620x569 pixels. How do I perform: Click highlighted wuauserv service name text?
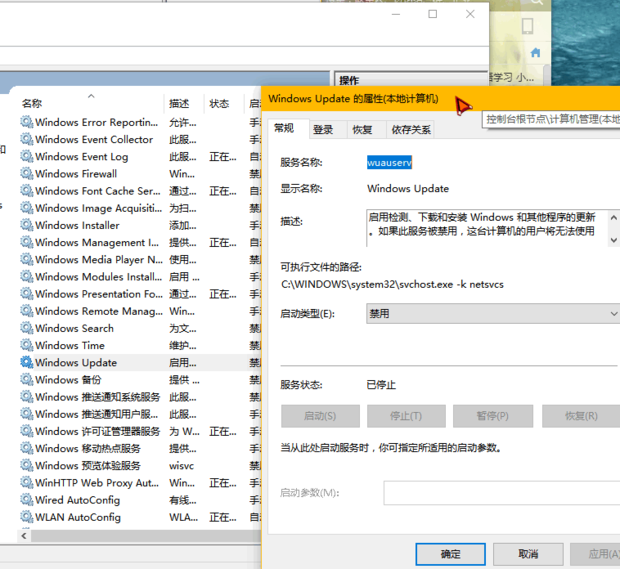click(x=389, y=162)
